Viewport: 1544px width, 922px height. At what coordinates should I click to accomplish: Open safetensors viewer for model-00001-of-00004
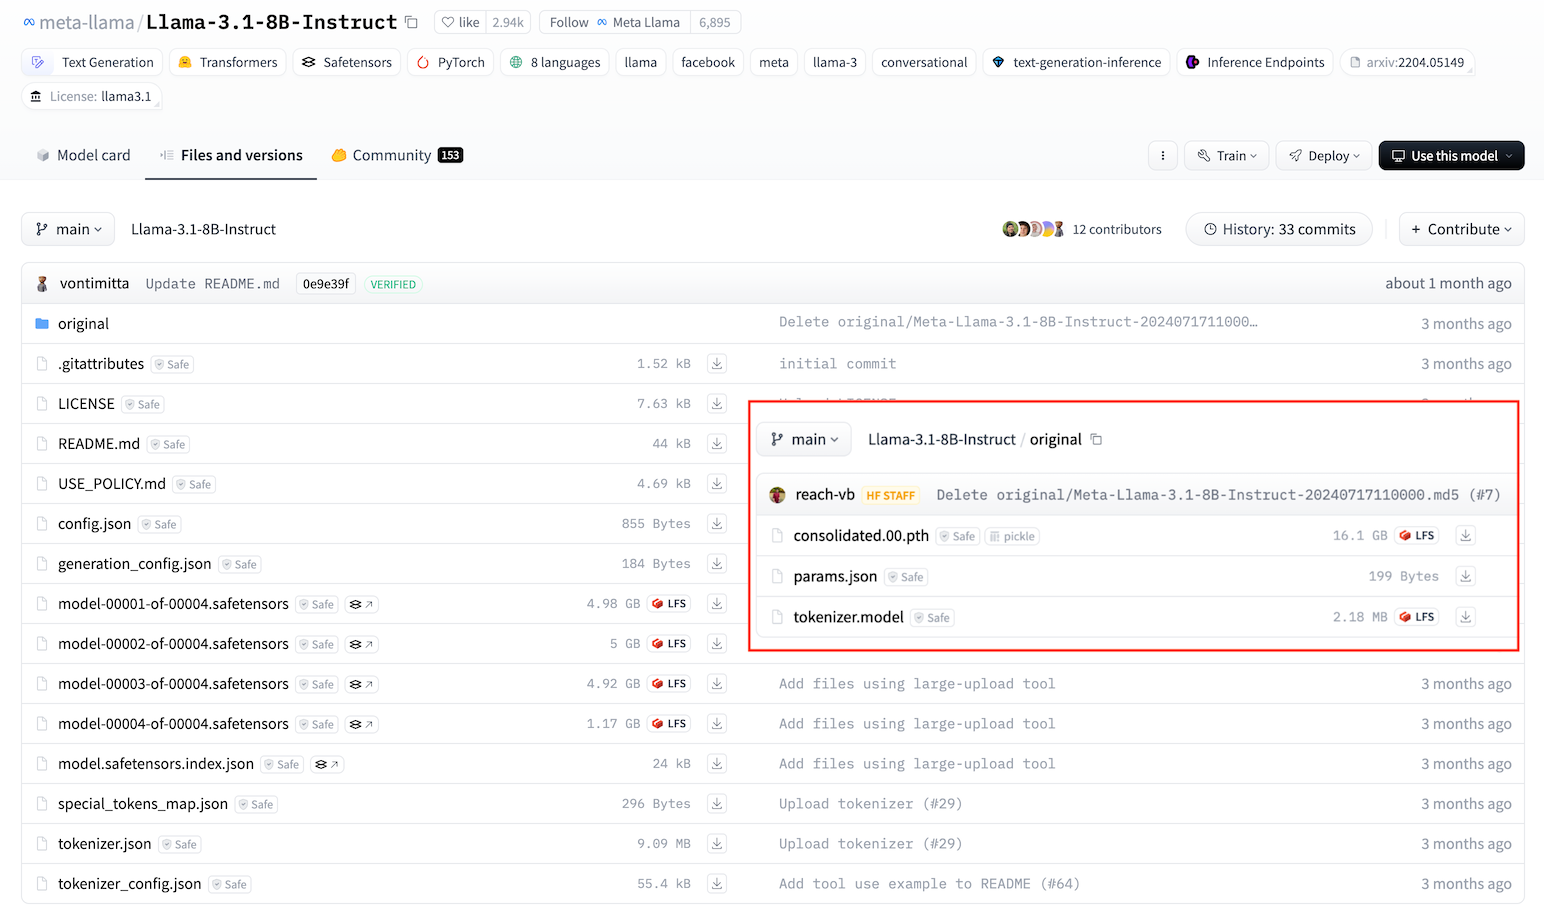[x=361, y=604]
